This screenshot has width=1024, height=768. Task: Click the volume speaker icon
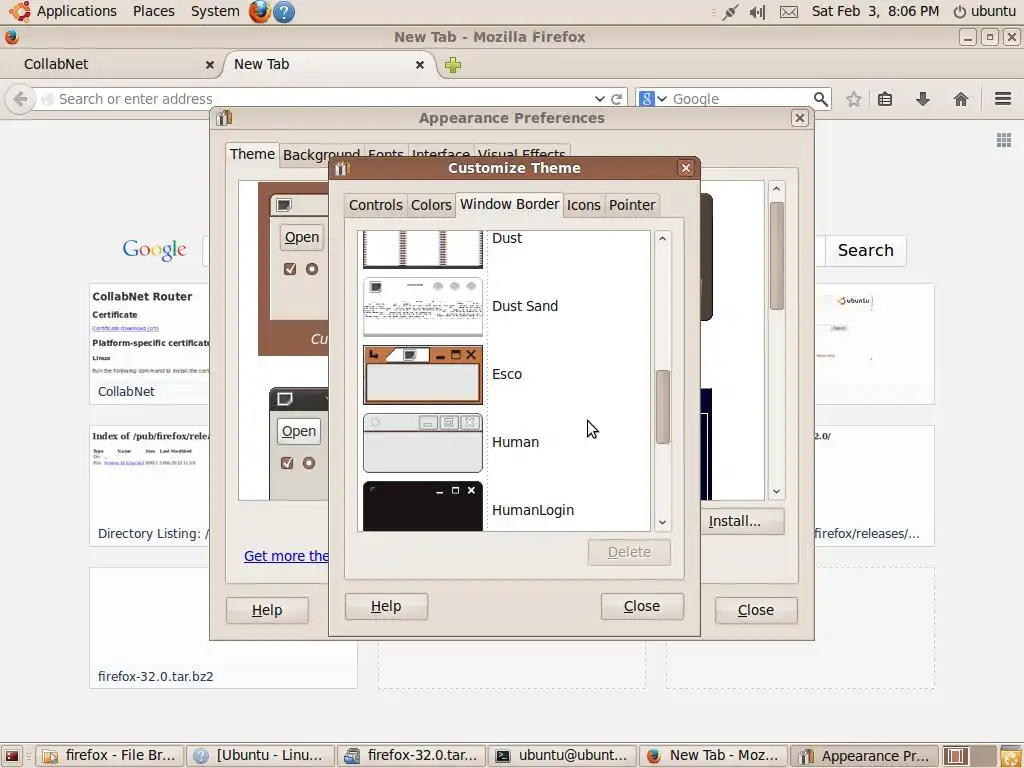(x=757, y=12)
